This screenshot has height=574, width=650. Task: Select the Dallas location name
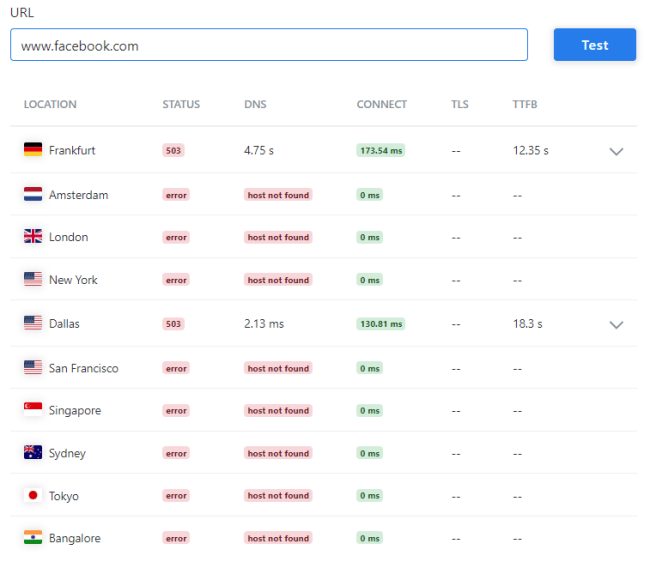tap(64, 324)
